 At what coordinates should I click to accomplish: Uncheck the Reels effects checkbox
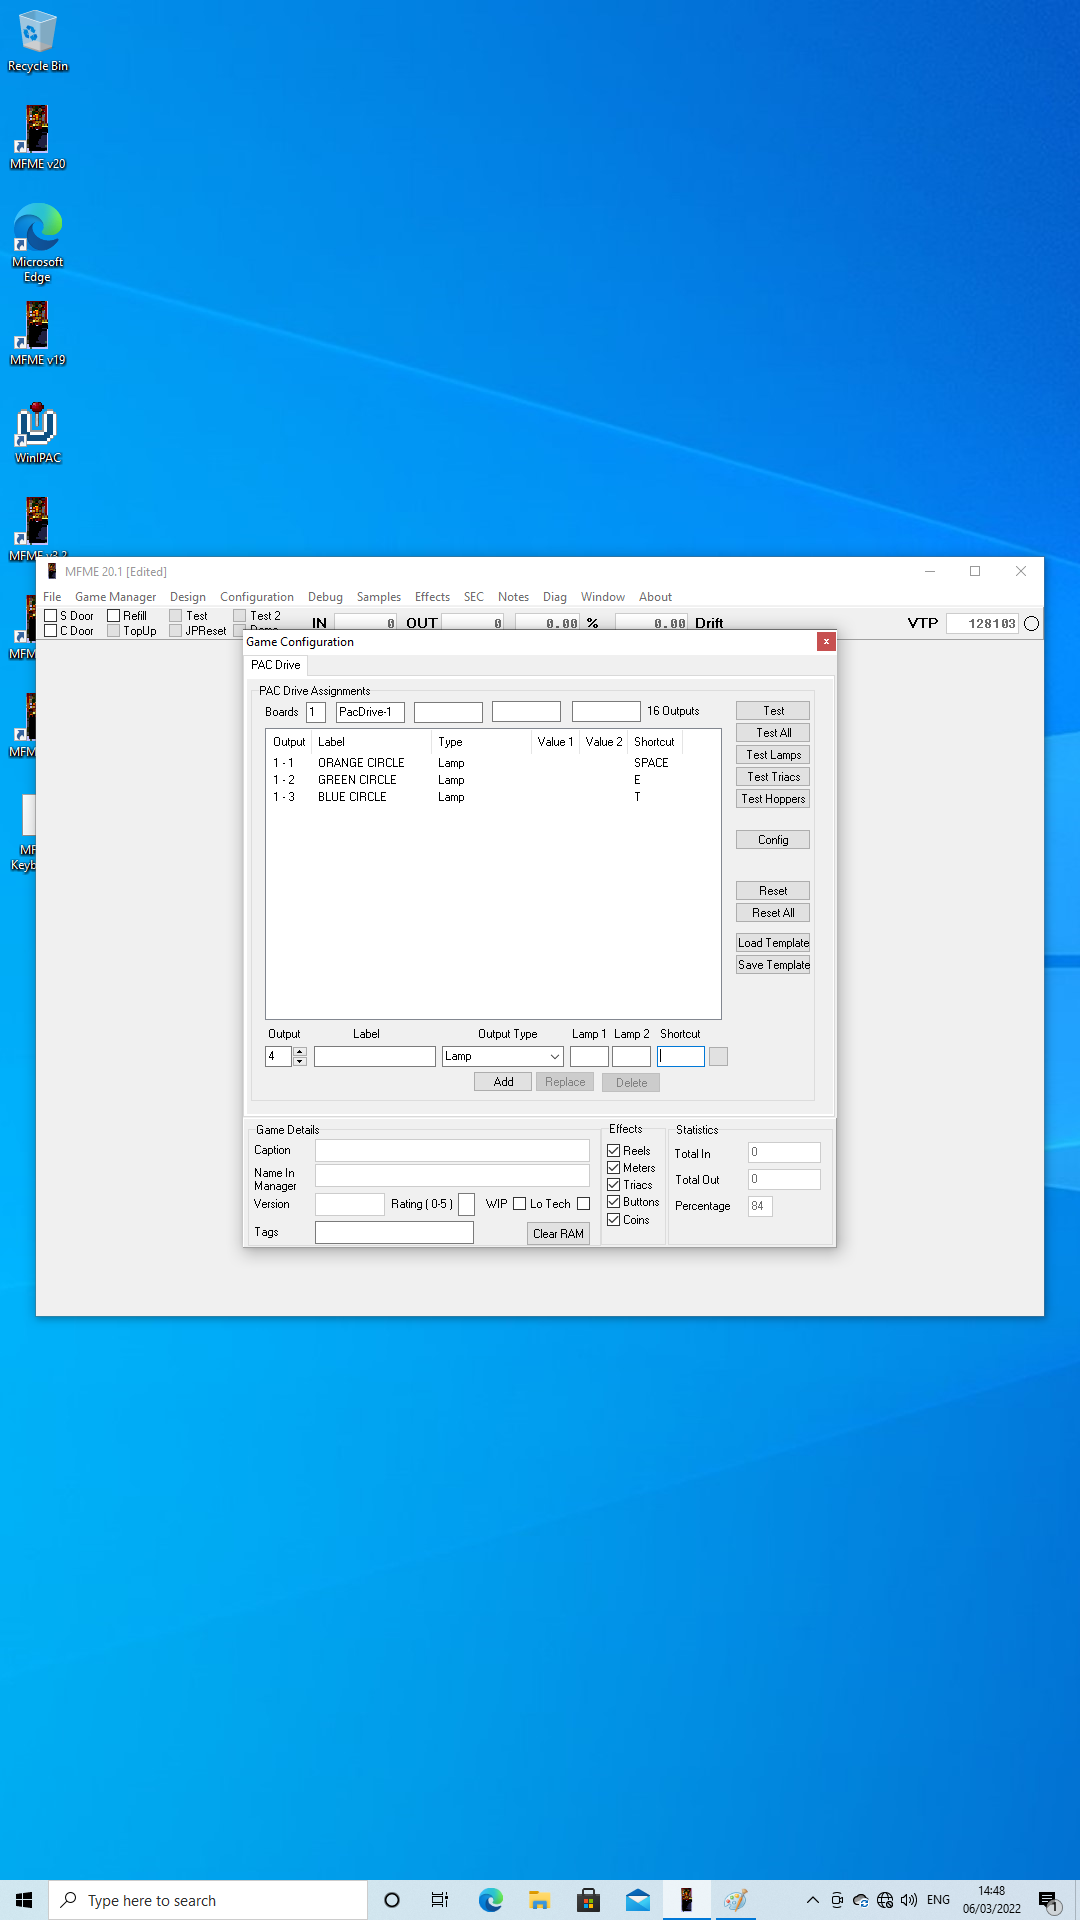pyautogui.click(x=614, y=1151)
